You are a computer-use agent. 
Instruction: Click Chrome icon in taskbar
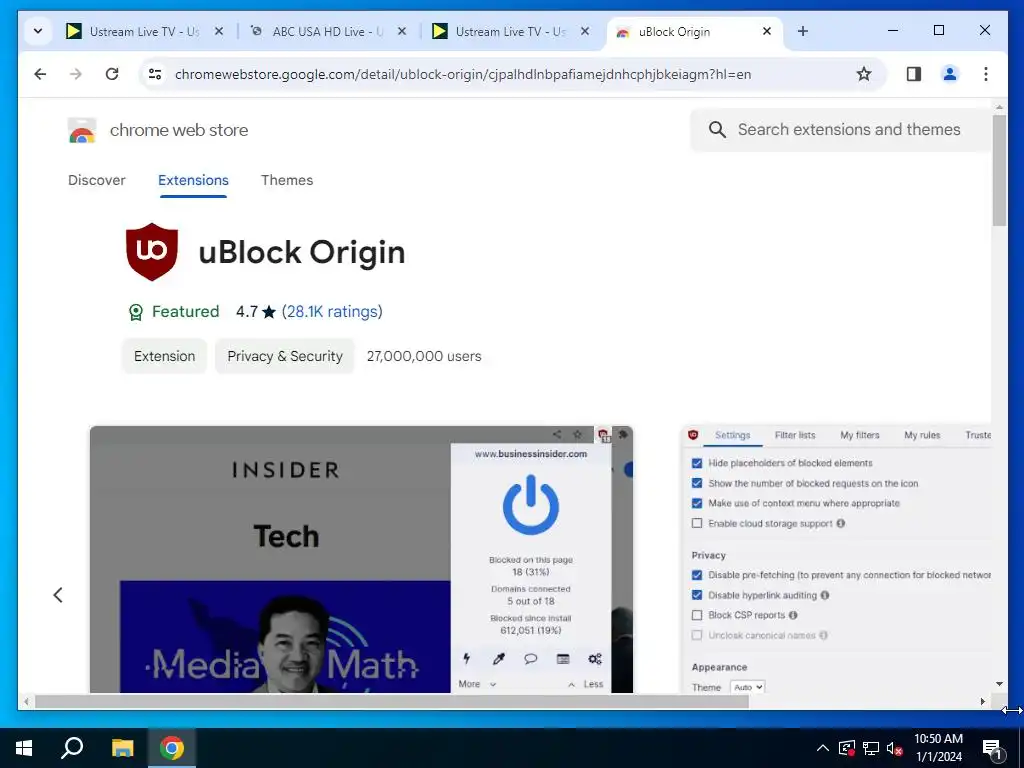tap(172, 748)
